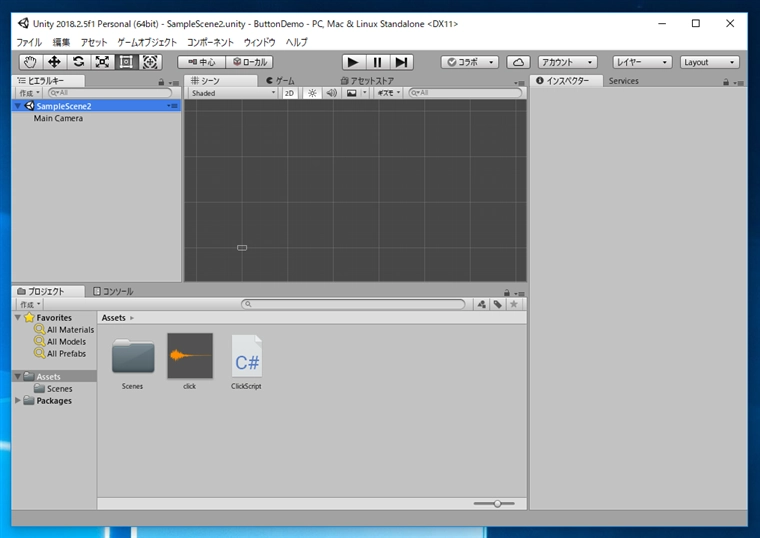The image size is (760, 538).
Task: Toggle 2D view mode in scene
Action: point(289,93)
